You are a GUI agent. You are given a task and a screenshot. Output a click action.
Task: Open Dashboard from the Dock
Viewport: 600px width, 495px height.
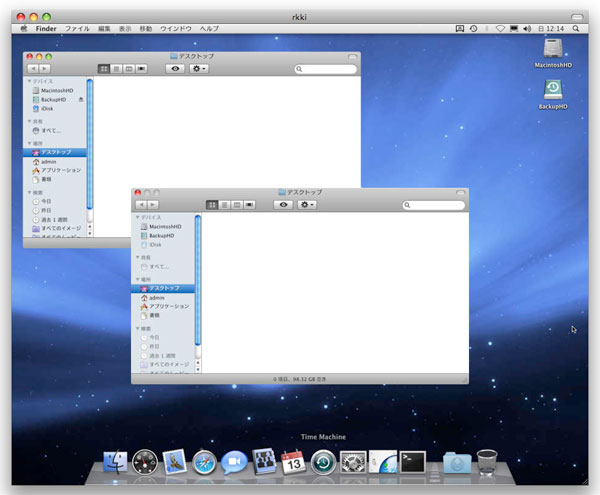(x=145, y=462)
